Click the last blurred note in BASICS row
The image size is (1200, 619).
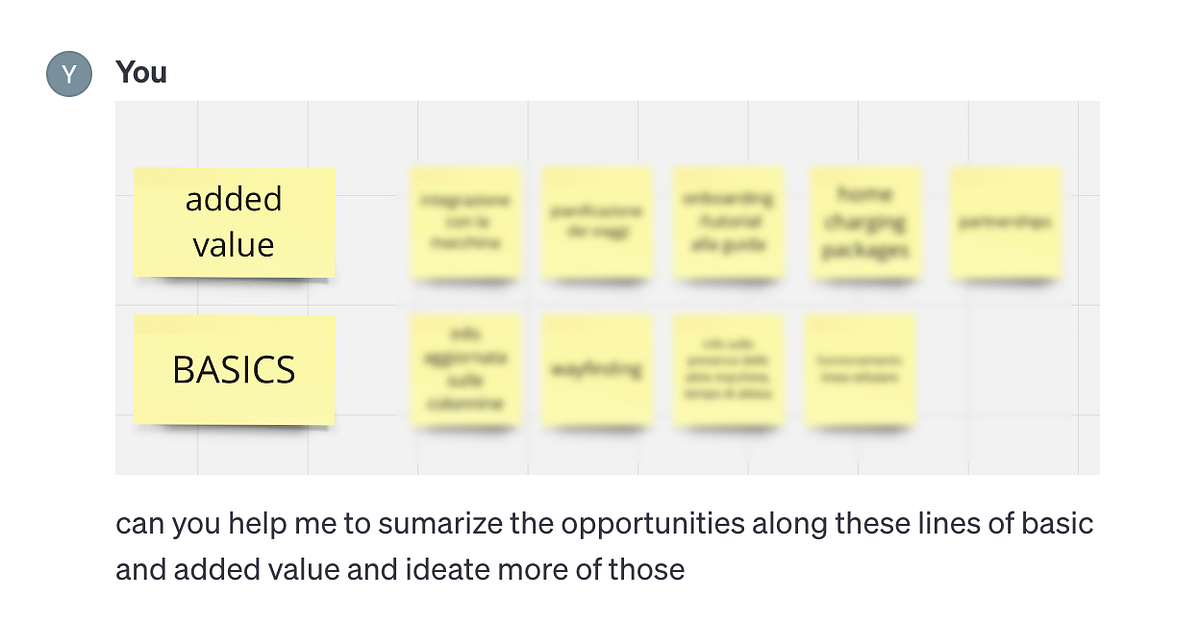[x=861, y=369]
